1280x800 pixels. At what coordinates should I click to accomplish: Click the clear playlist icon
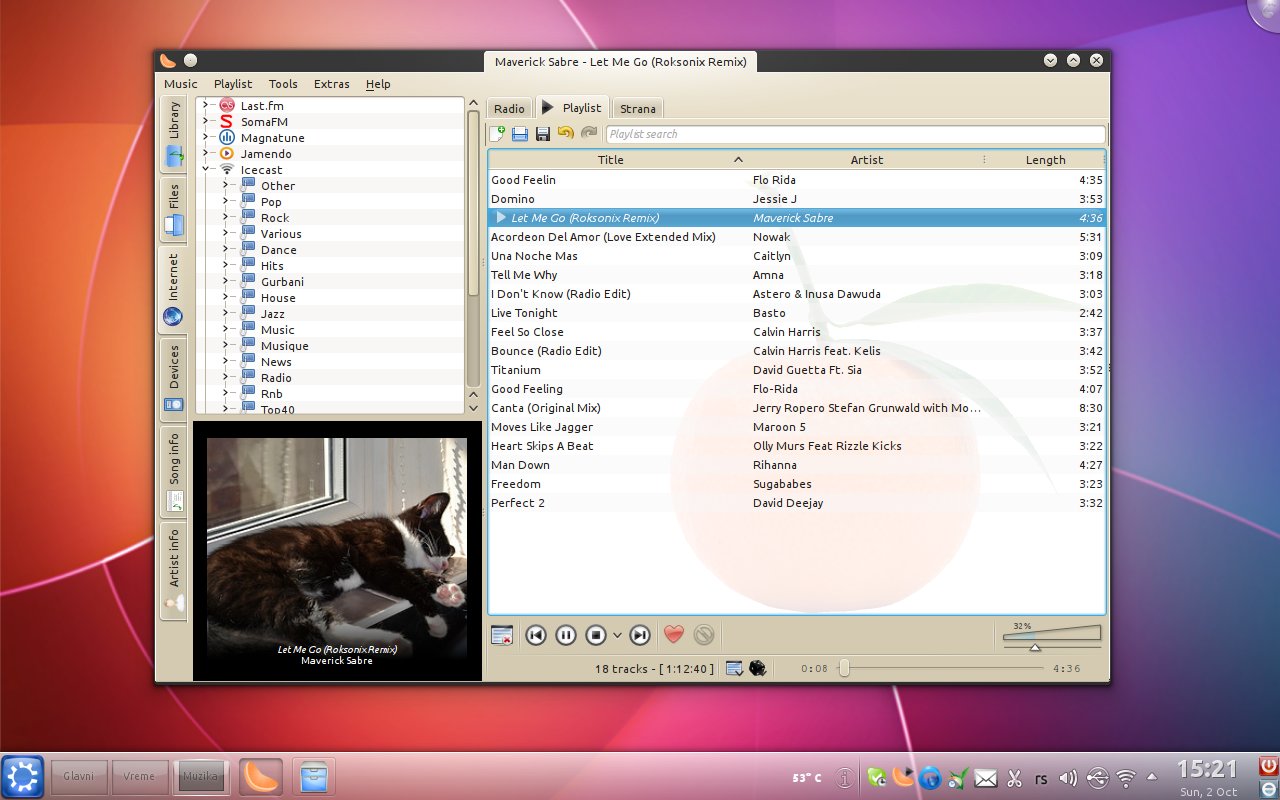click(502, 635)
